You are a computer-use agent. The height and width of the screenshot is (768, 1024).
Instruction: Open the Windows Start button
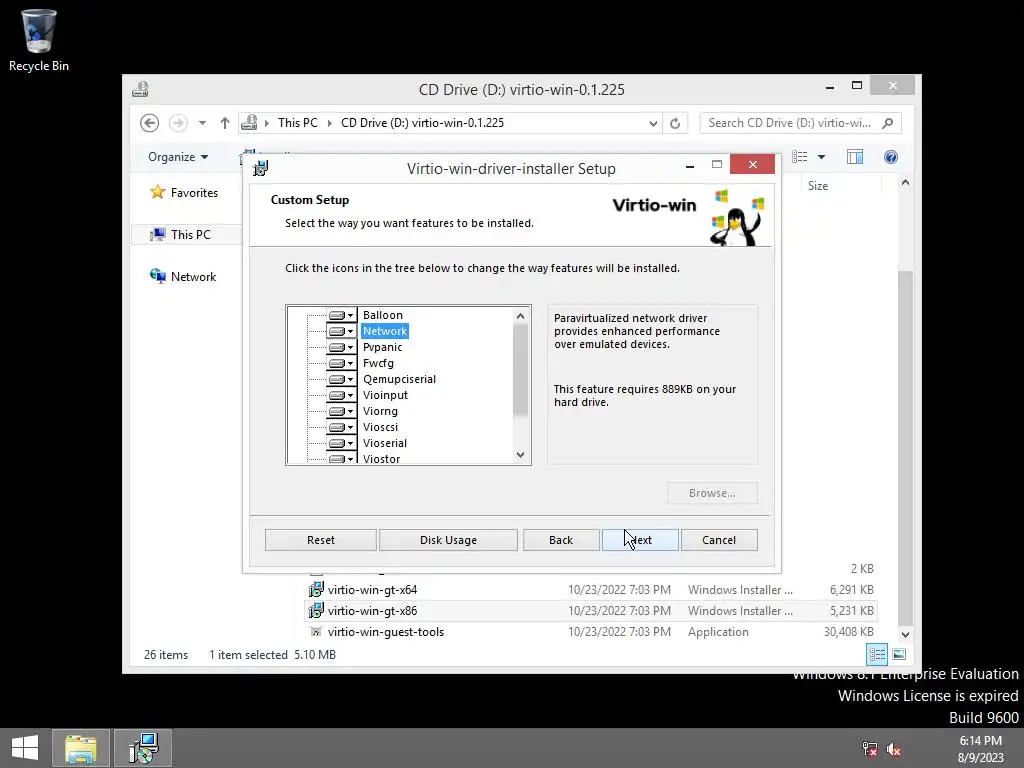pos(25,748)
